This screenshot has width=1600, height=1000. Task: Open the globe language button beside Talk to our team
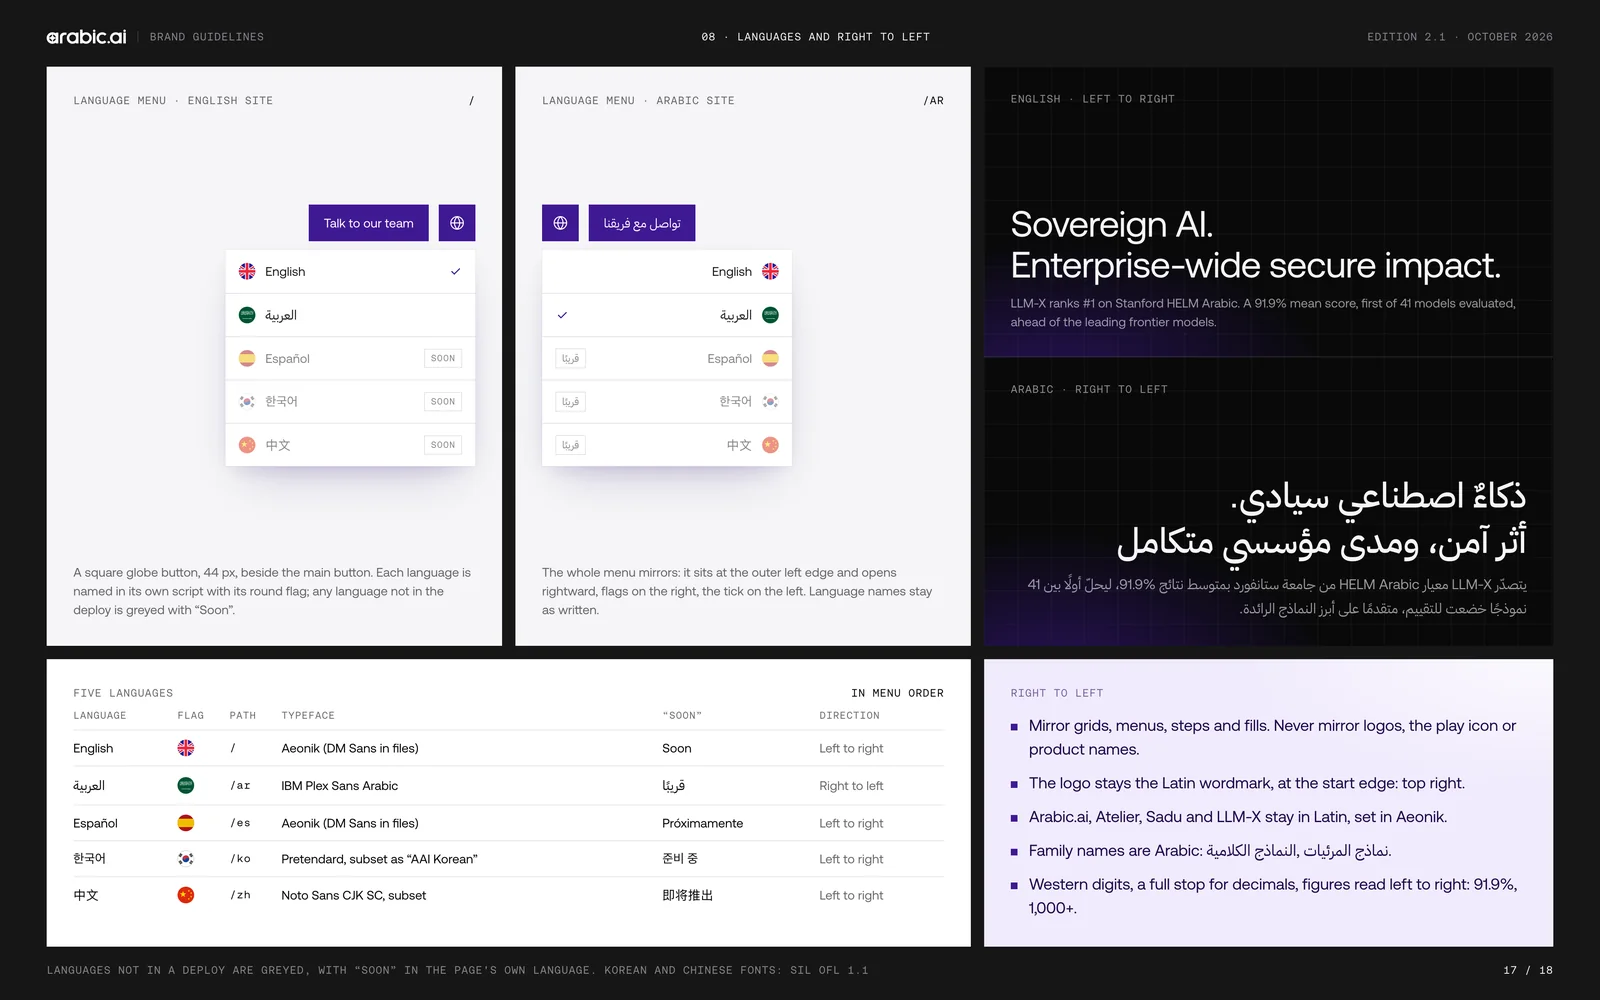pos(457,223)
